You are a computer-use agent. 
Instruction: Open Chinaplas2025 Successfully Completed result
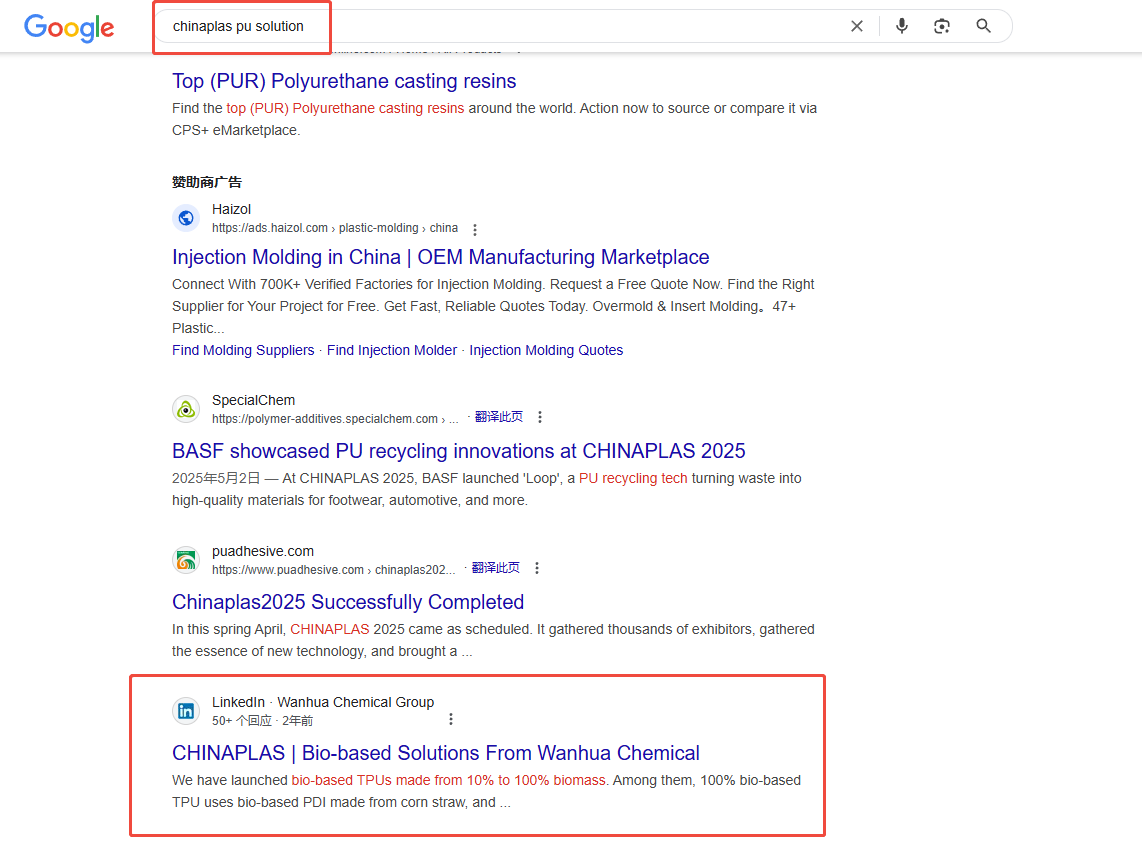(348, 602)
